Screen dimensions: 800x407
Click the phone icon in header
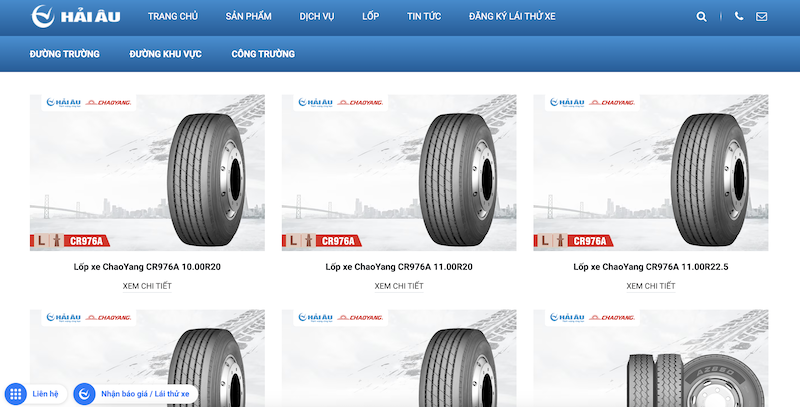coord(739,17)
